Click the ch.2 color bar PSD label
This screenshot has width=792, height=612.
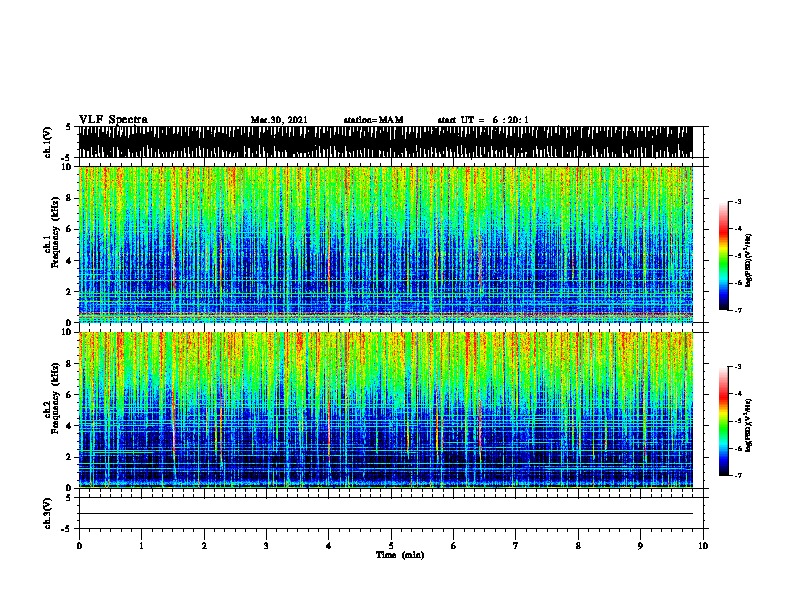pyautogui.click(x=748, y=425)
